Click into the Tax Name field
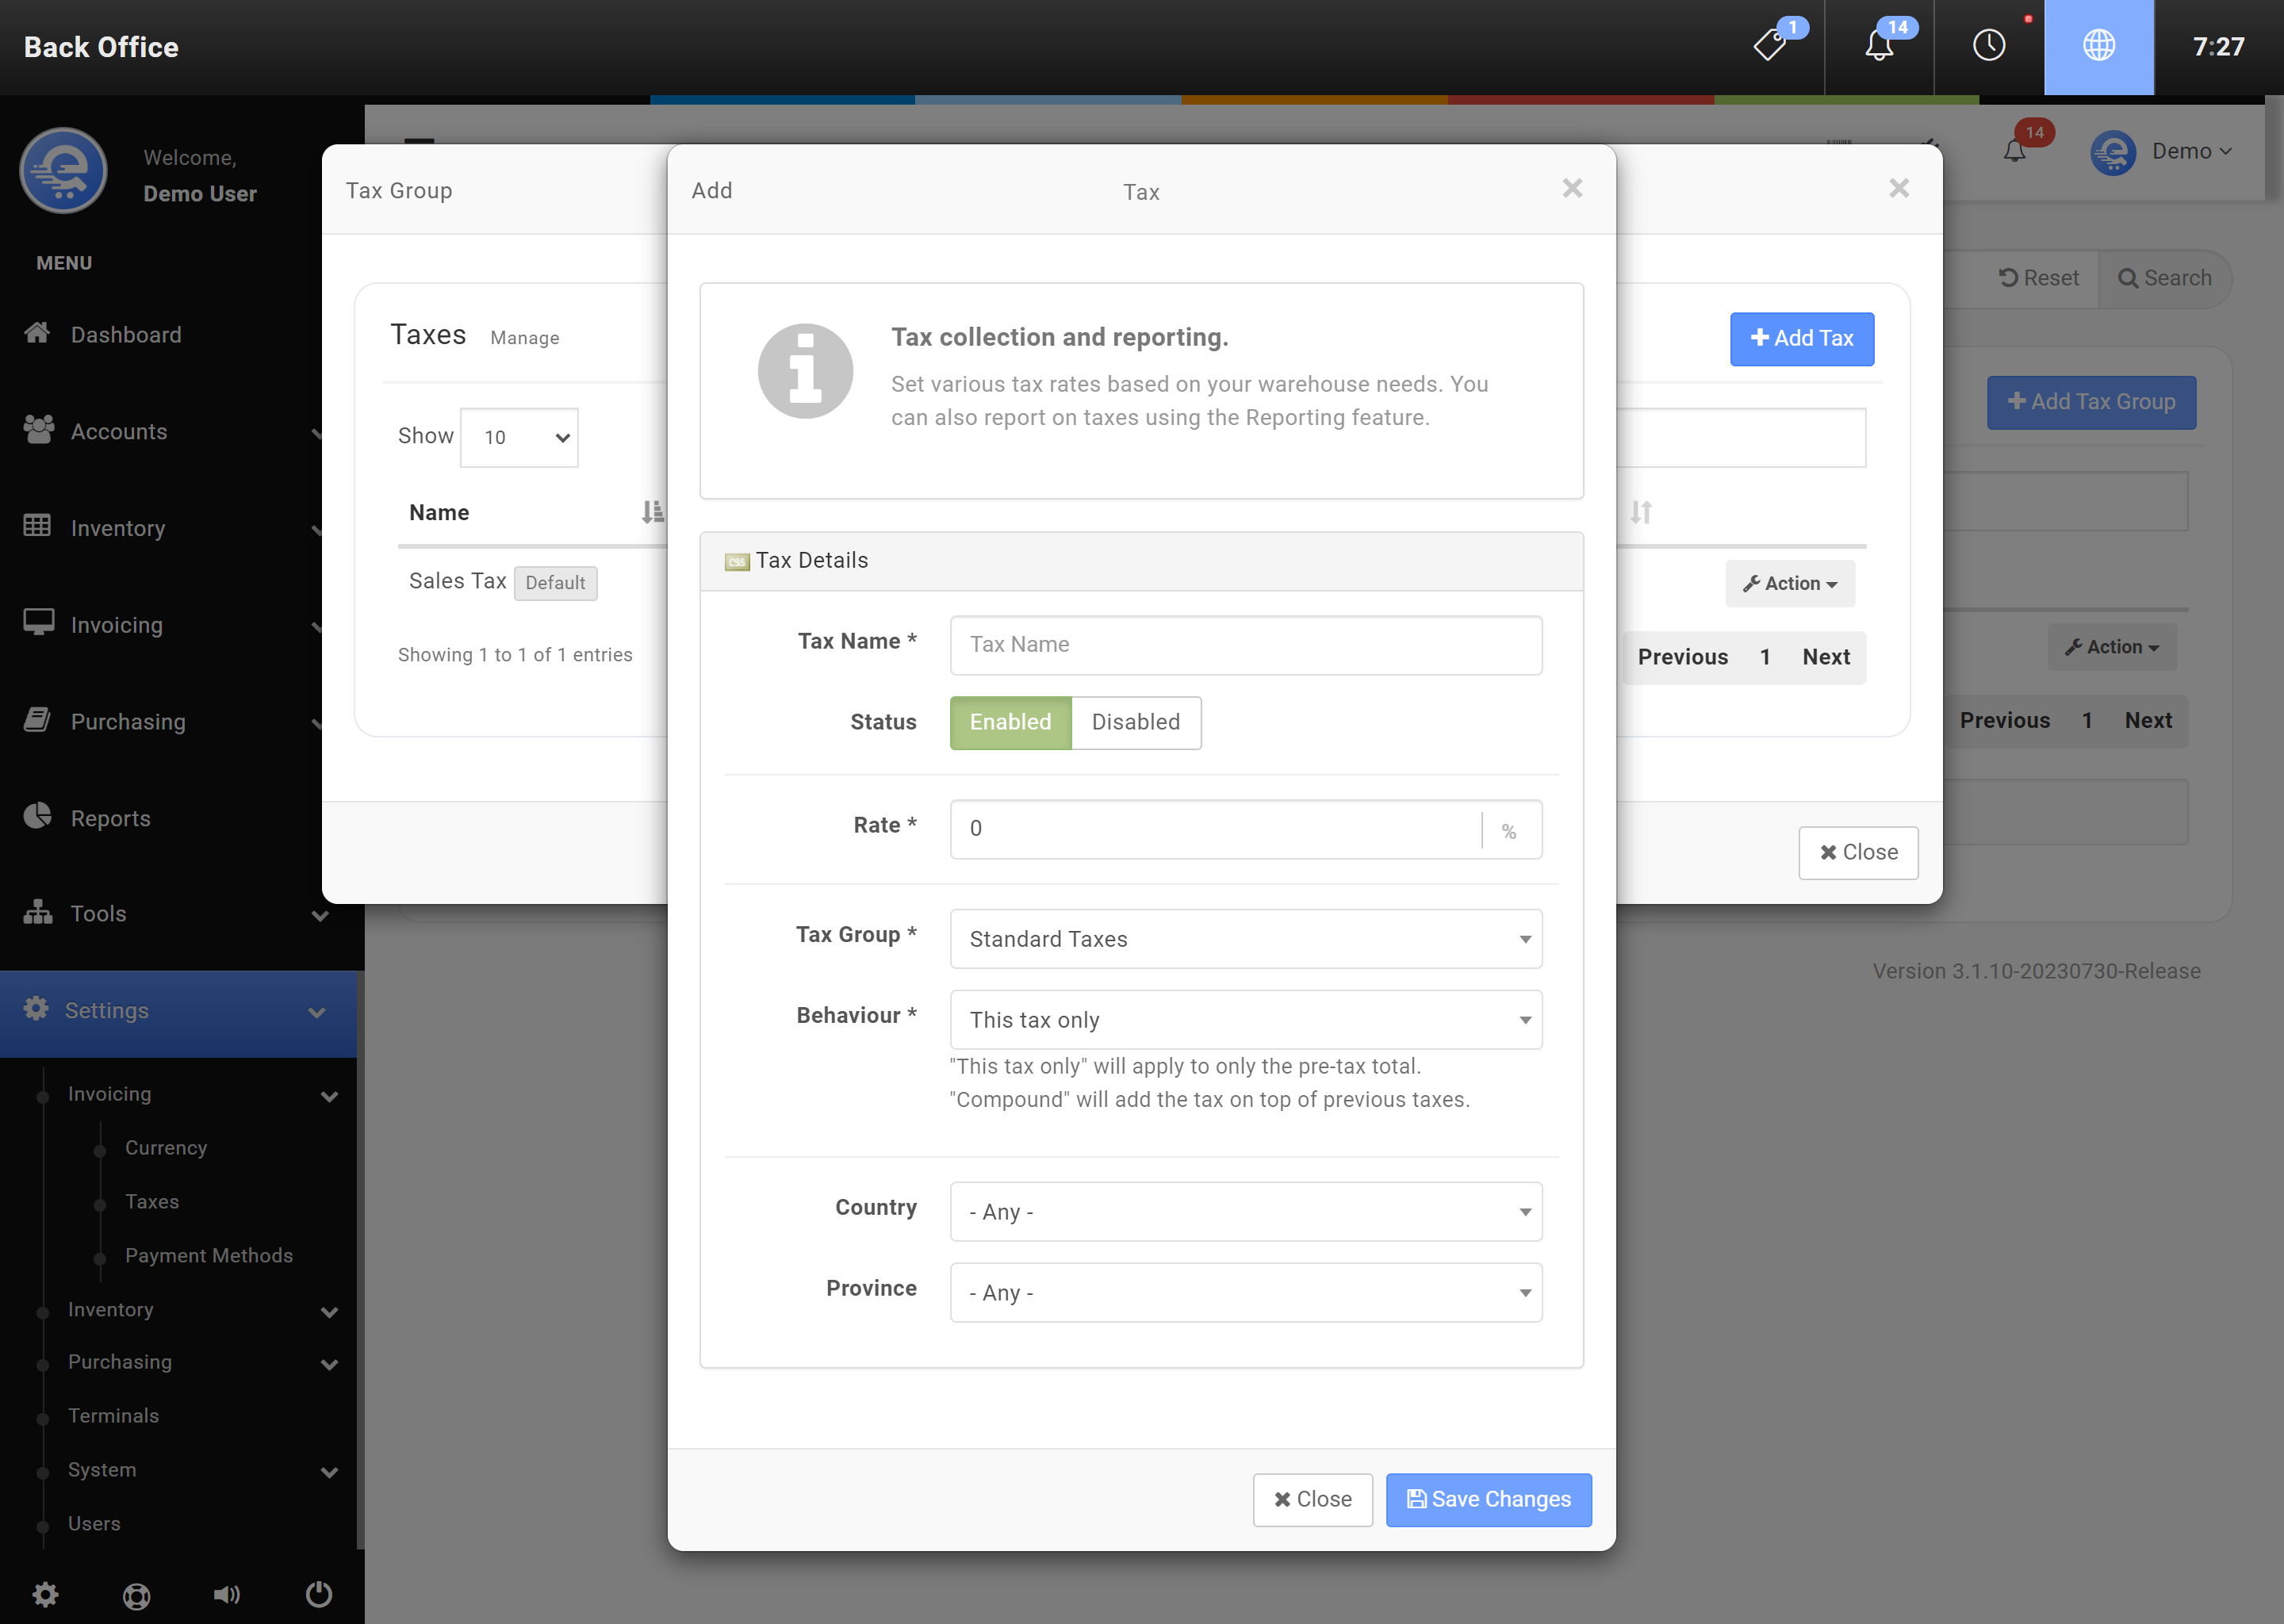This screenshot has width=2284, height=1624. (1245, 645)
